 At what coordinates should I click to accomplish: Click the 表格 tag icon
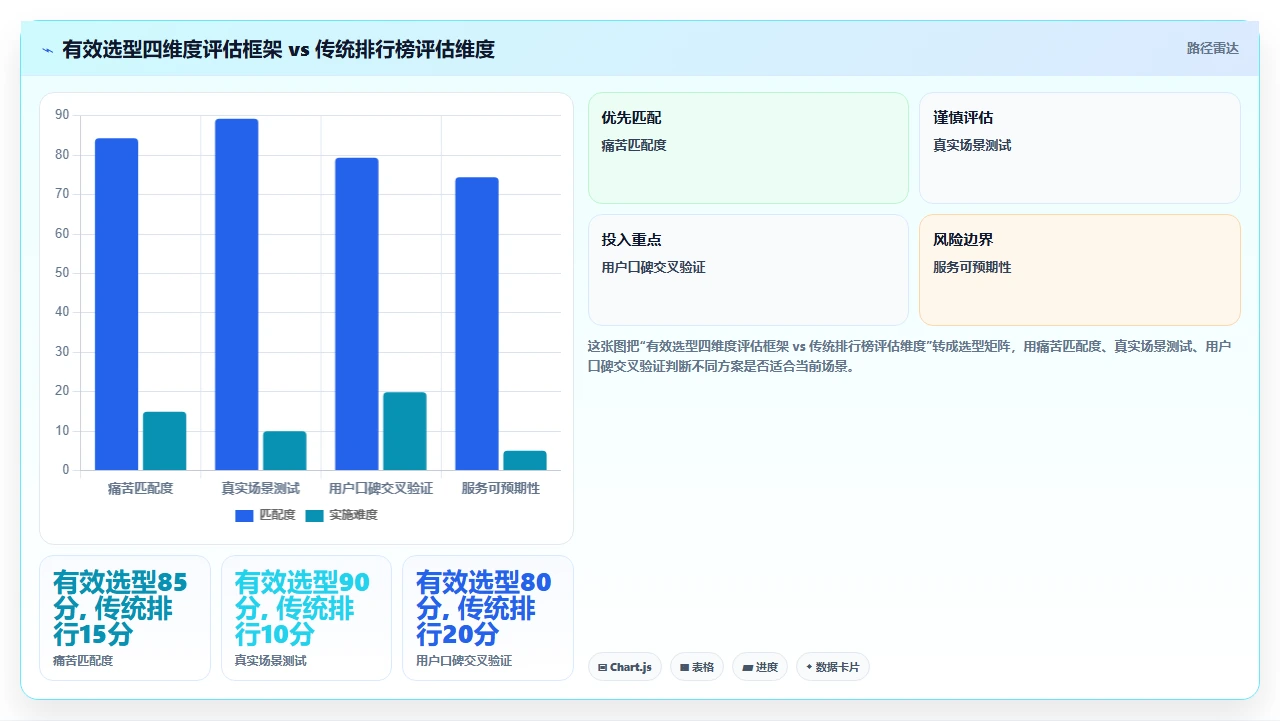pyautogui.click(x=685, y=667)
